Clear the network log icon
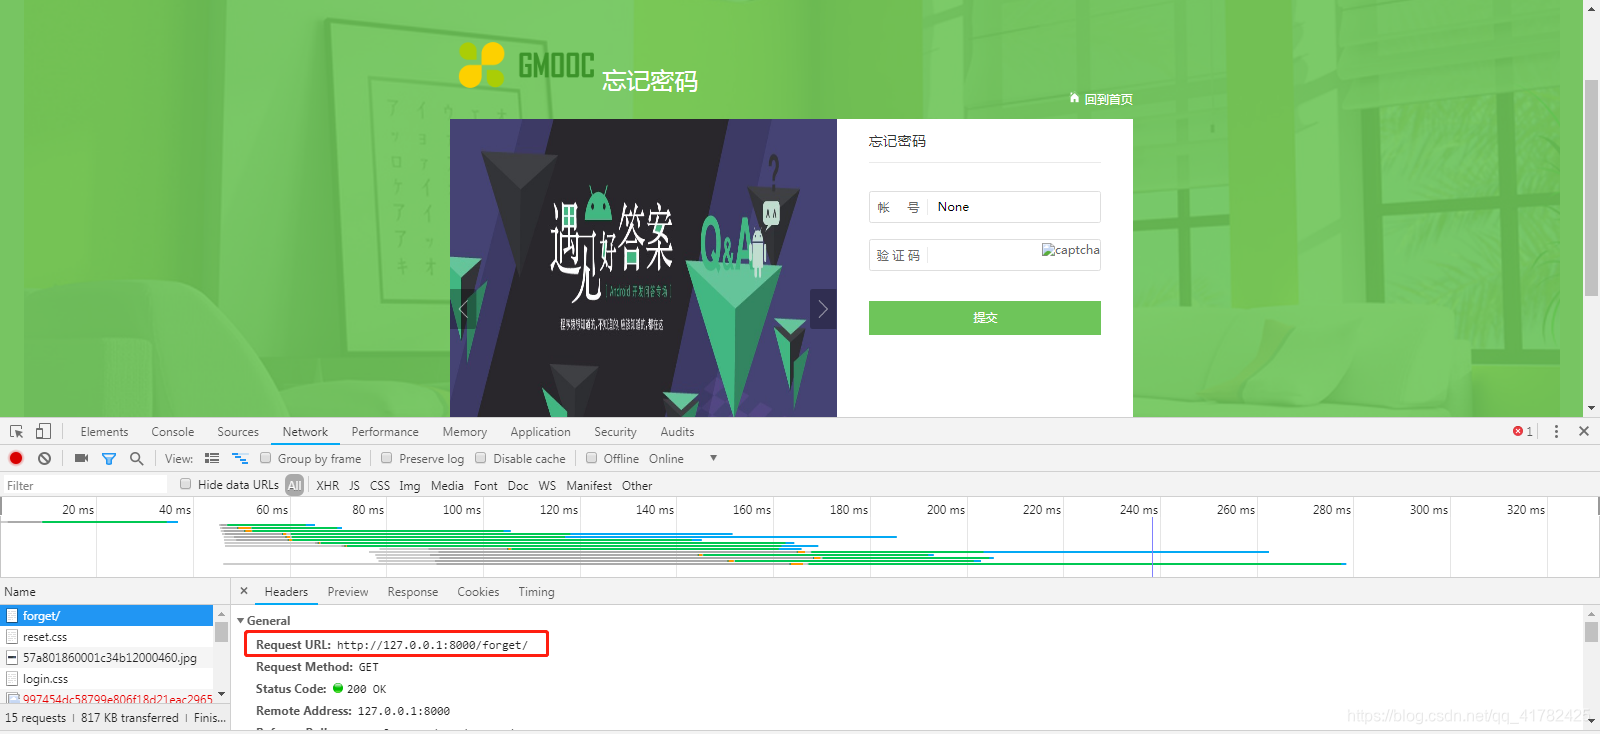 click(44, 459)
